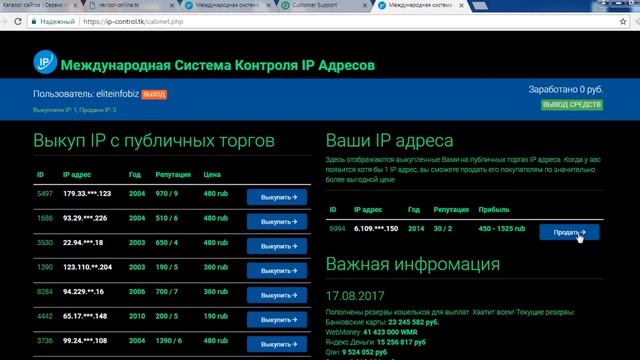640x360 pixels.
Task: Close the revizor-online tab
Action: 171,5
